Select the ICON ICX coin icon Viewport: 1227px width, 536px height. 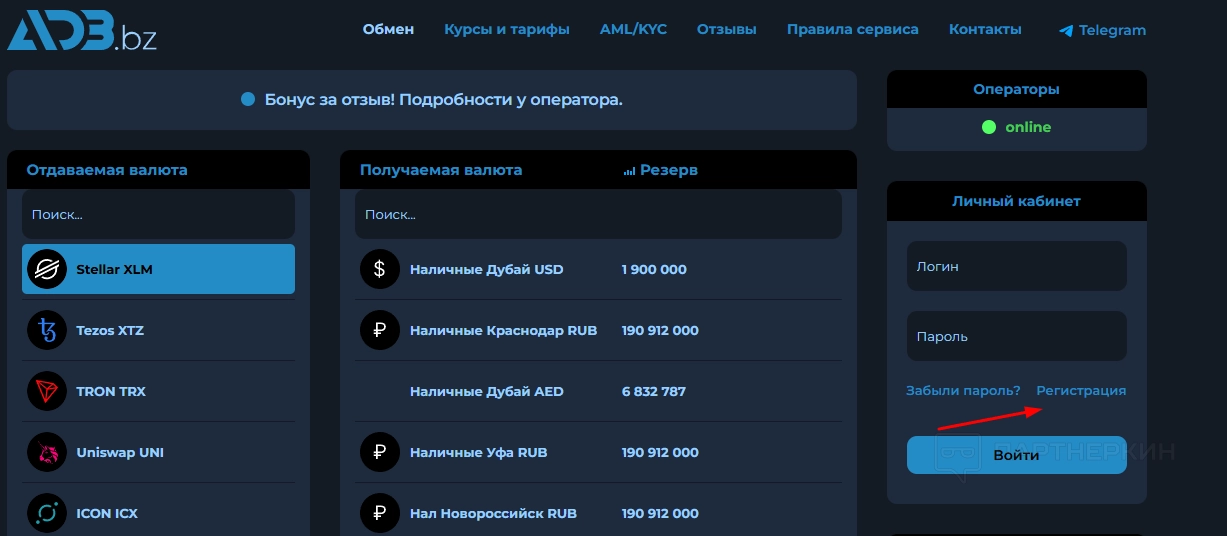(47, 513)
